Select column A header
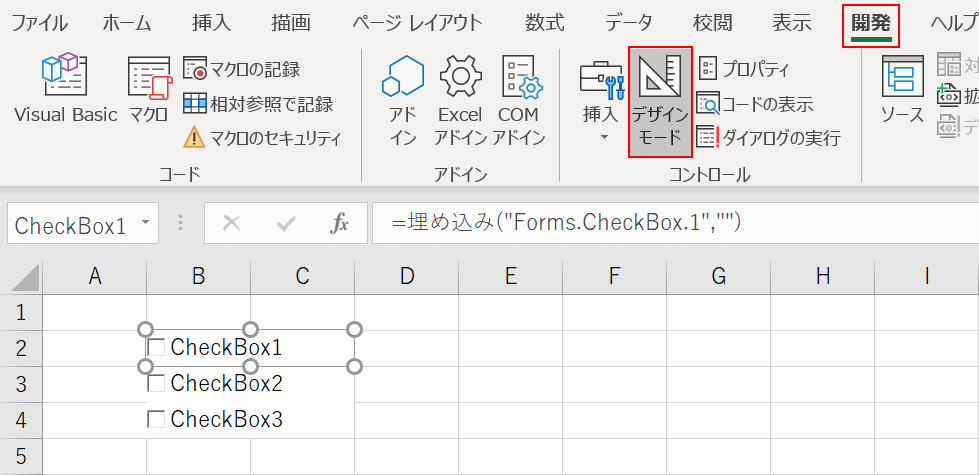This screenshot has width=979, height=475. click(x=94, y=277)
